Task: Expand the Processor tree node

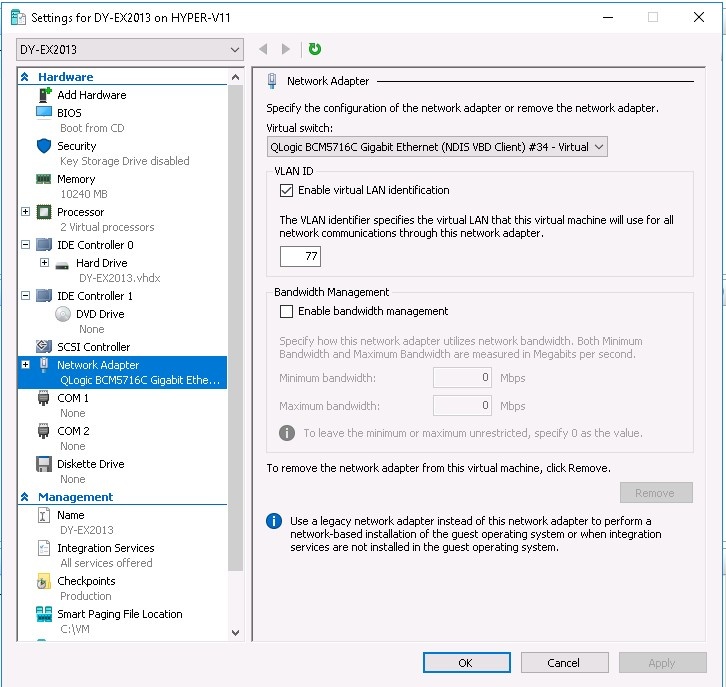Action: click(25, 212)
